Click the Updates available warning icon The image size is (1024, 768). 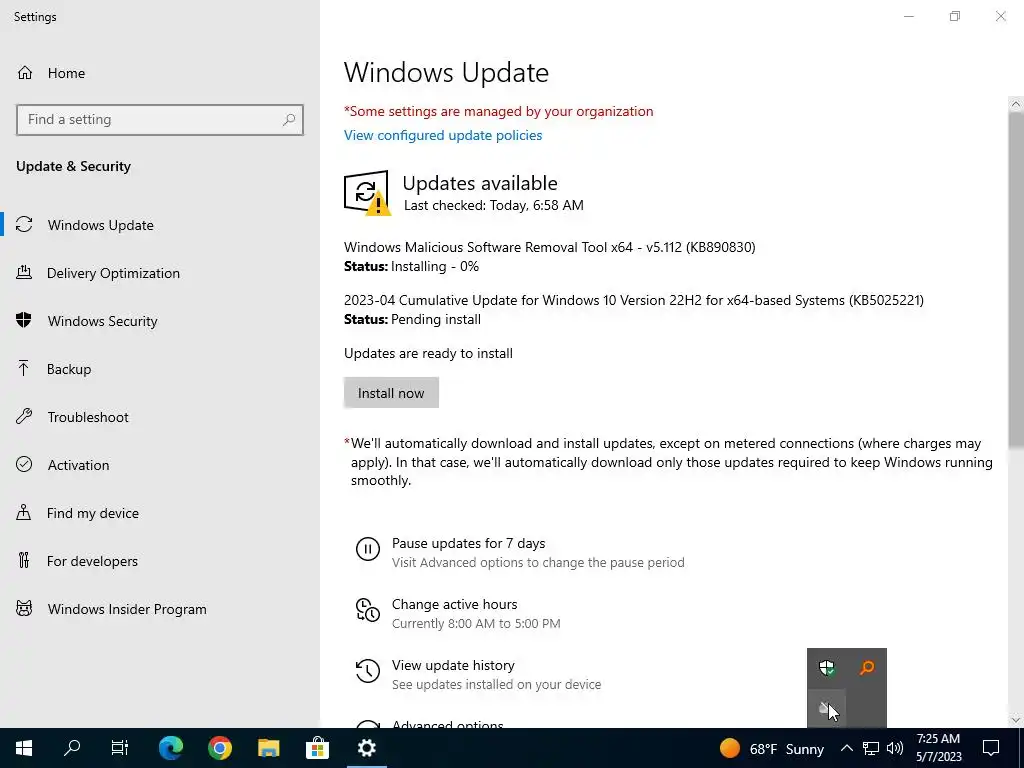[367, 193]
